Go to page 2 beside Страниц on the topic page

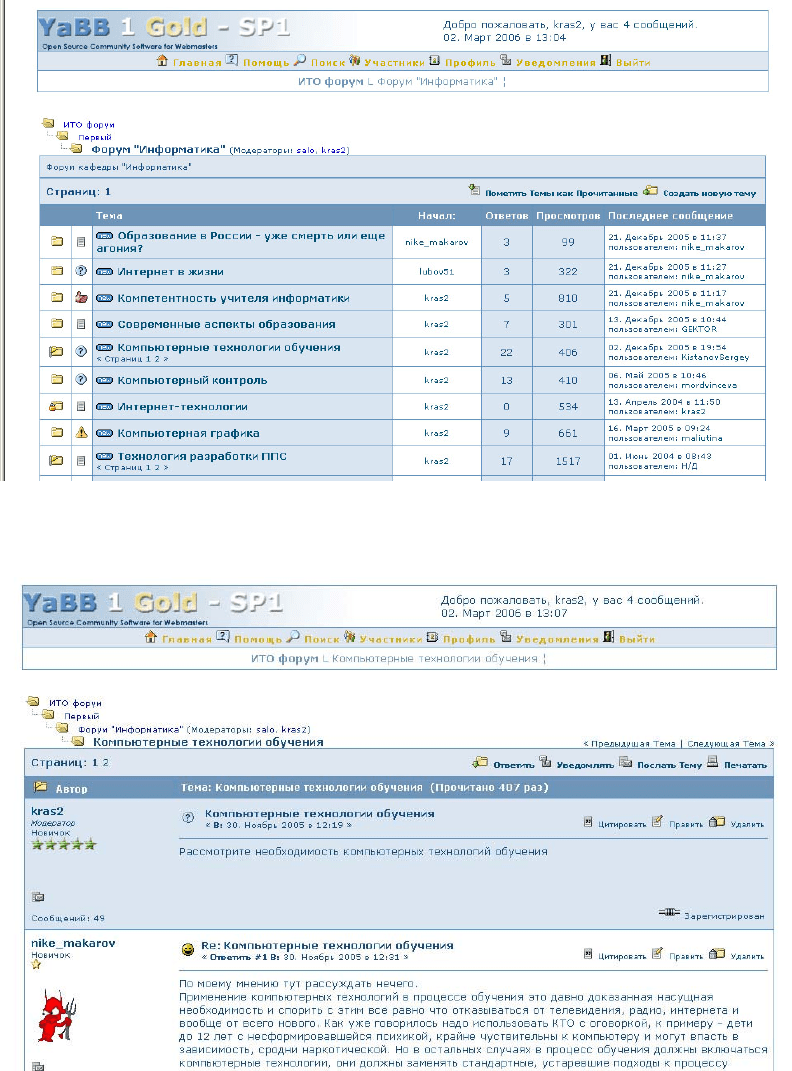coord(106,763)
